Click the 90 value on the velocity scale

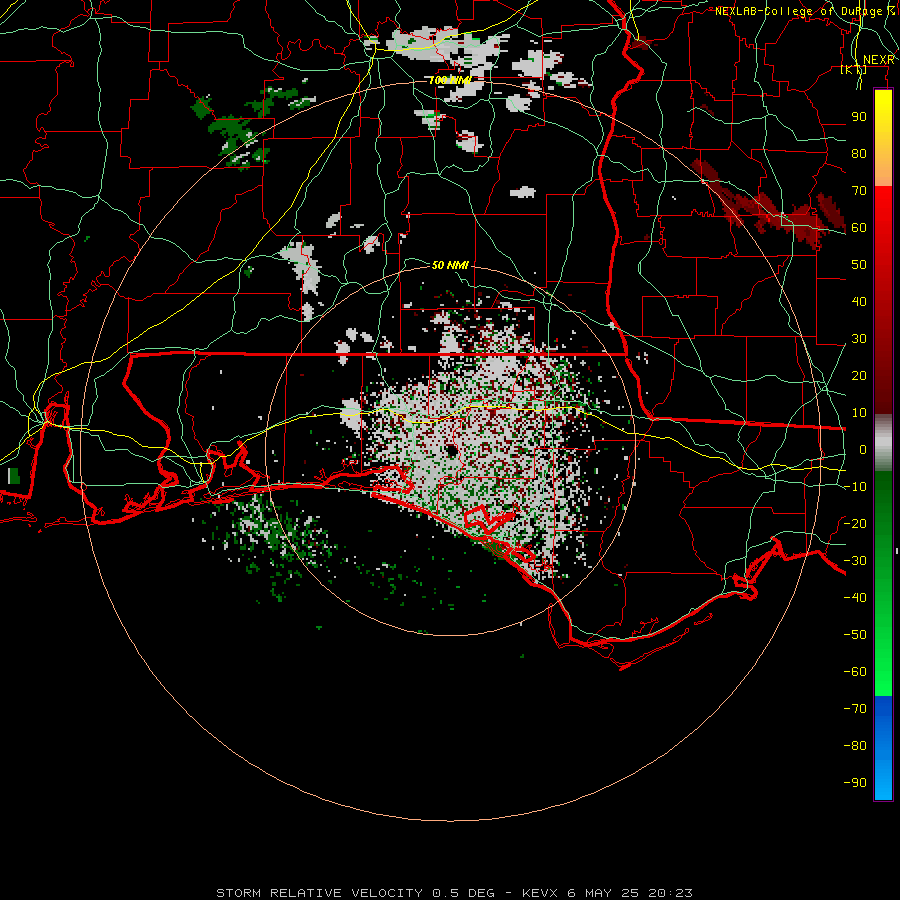[859, 117]
